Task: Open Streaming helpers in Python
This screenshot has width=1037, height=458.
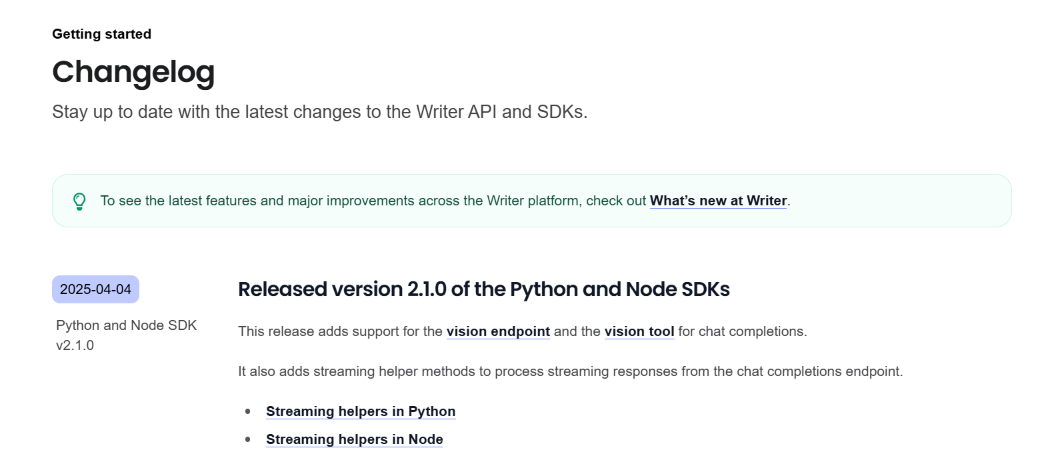Action: [360, 411]
